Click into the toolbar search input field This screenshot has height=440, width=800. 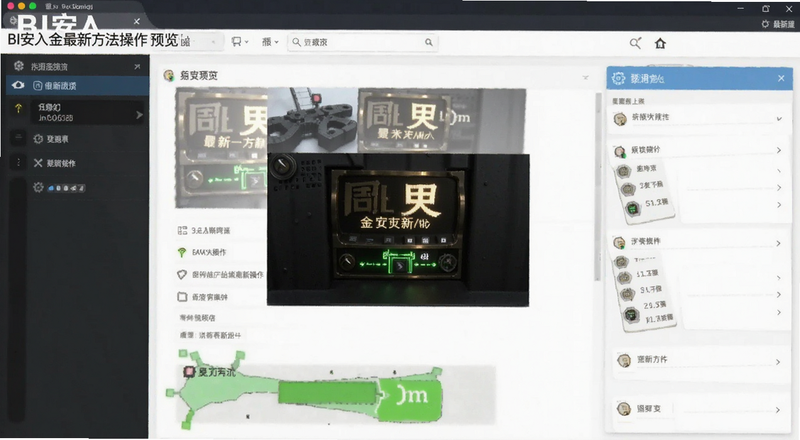point(362,42)
